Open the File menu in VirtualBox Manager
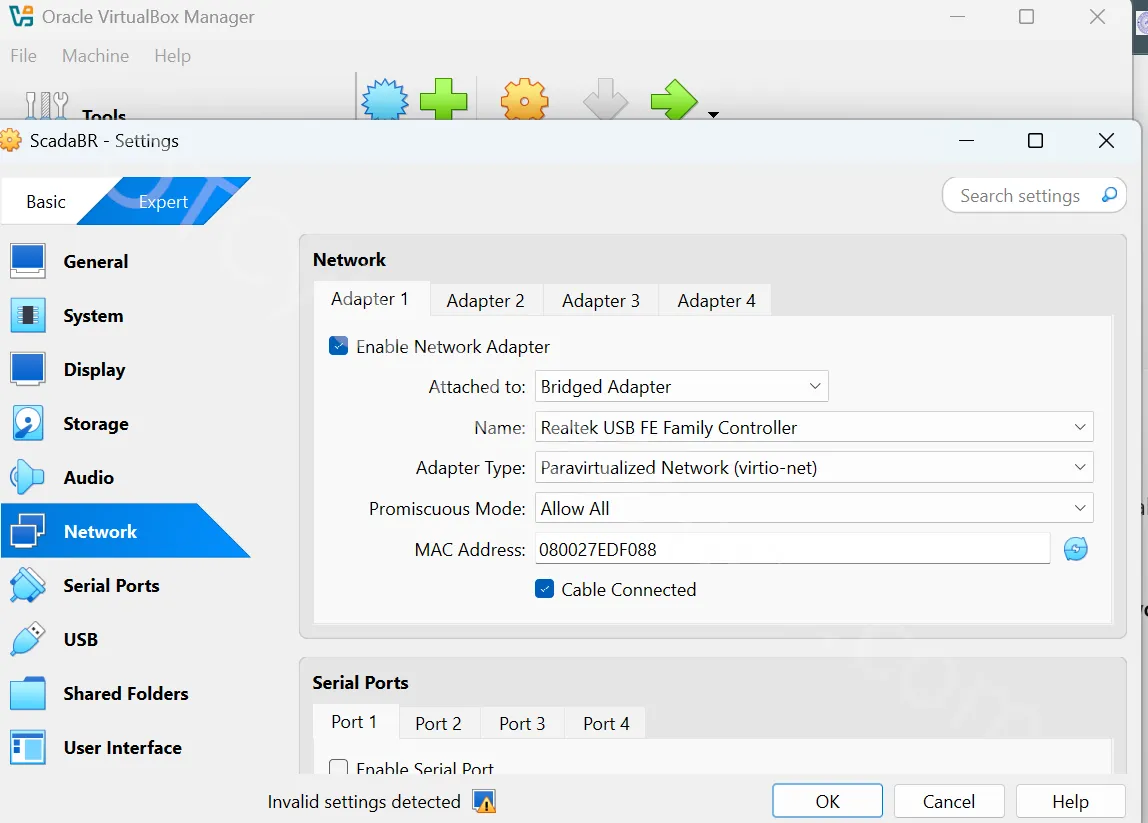Image resolution: width=1148 pixels, height=823 pixels. point(23,56)
